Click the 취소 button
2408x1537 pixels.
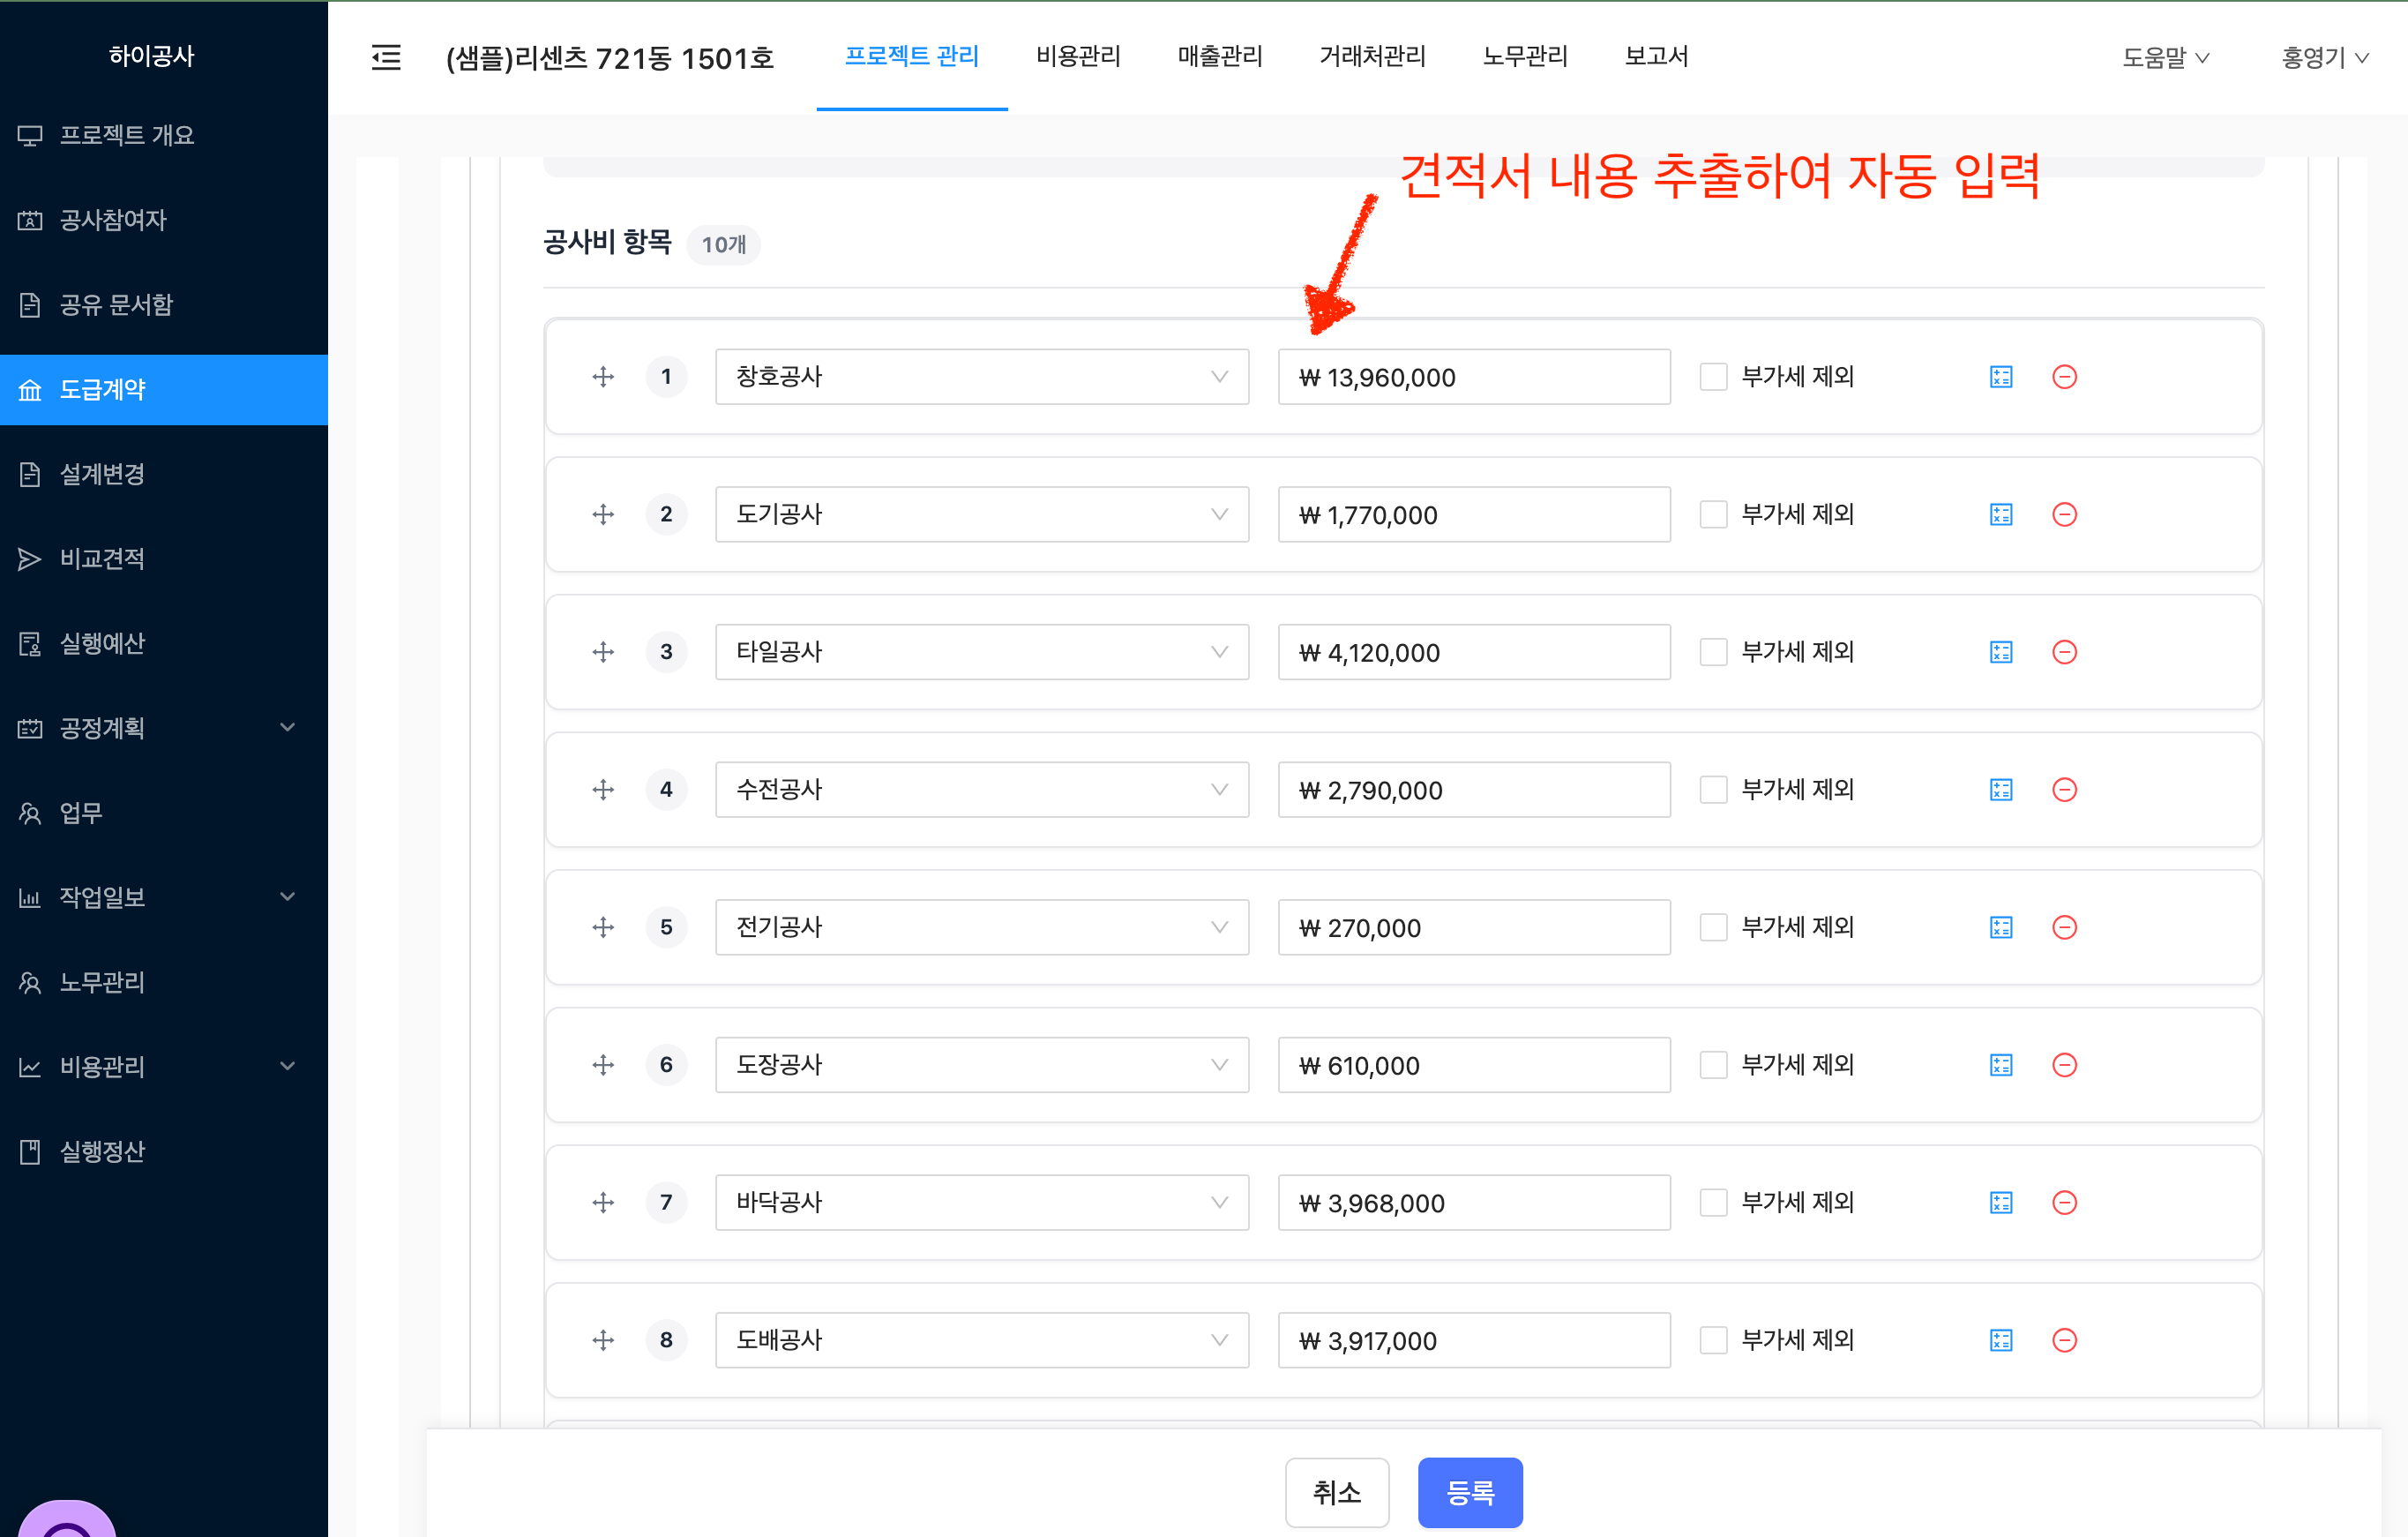pos(1336,1492)
